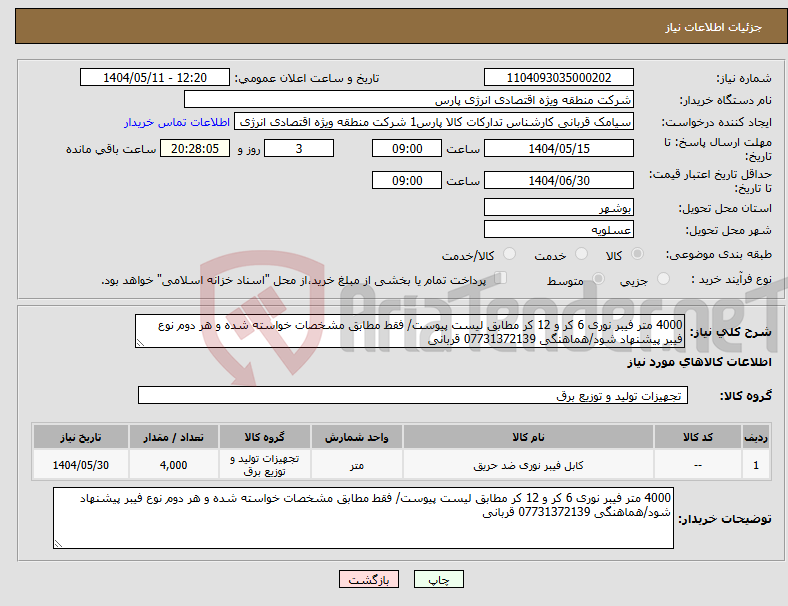Click the بازگشت back button

tap(369, 579)
